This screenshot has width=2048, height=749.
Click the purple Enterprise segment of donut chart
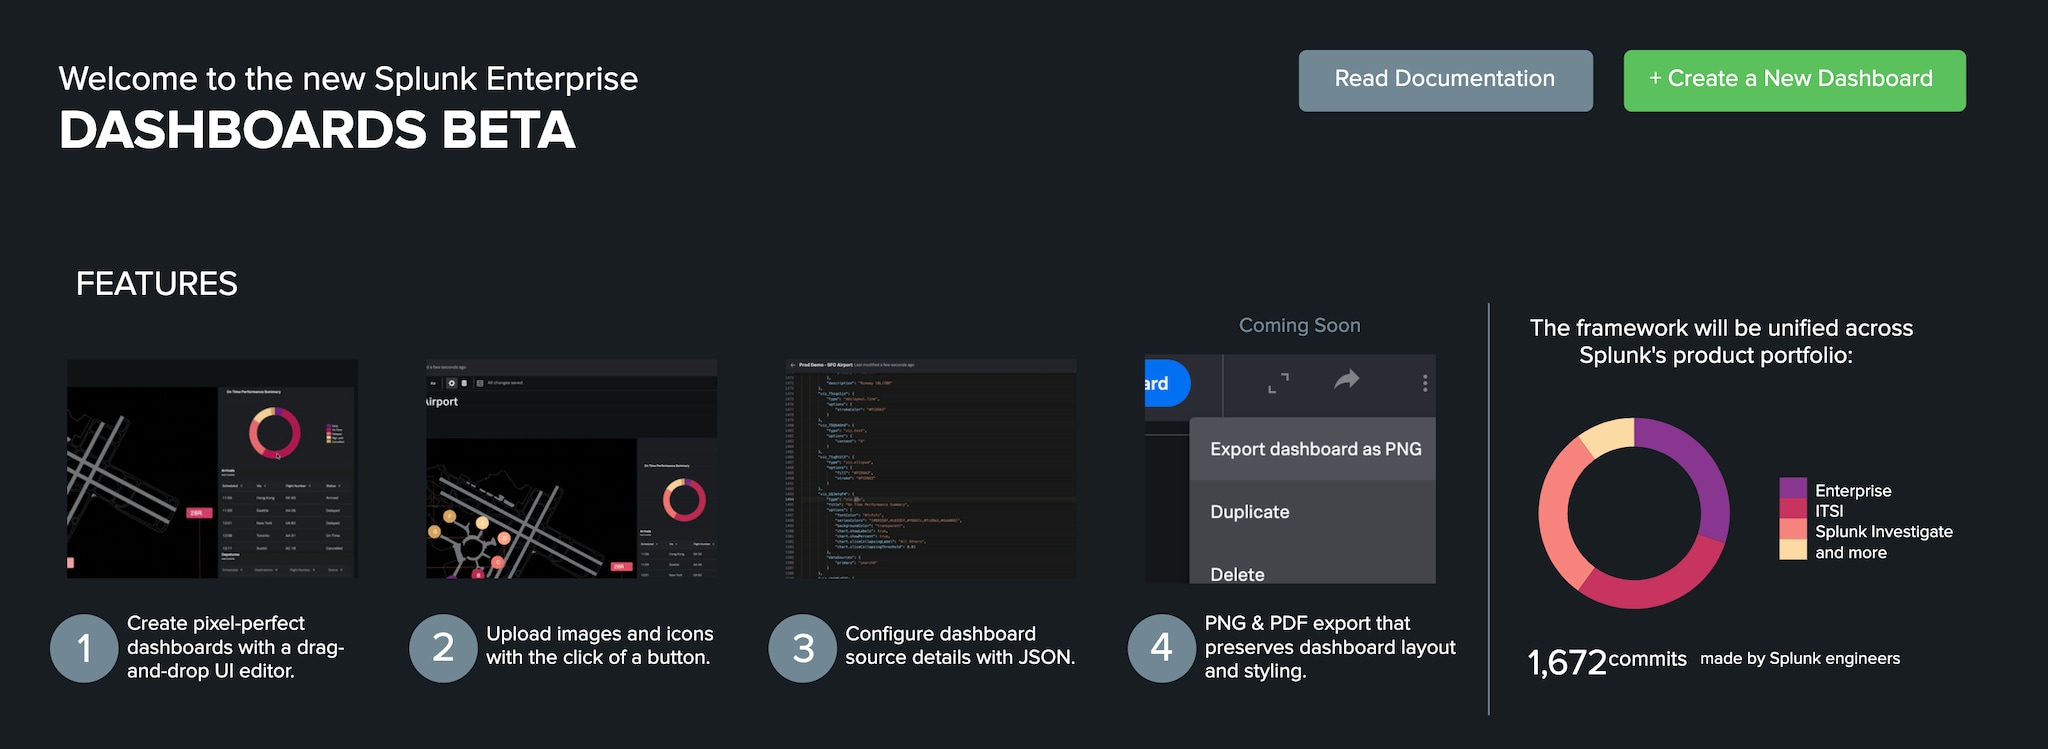(1703, 468)
